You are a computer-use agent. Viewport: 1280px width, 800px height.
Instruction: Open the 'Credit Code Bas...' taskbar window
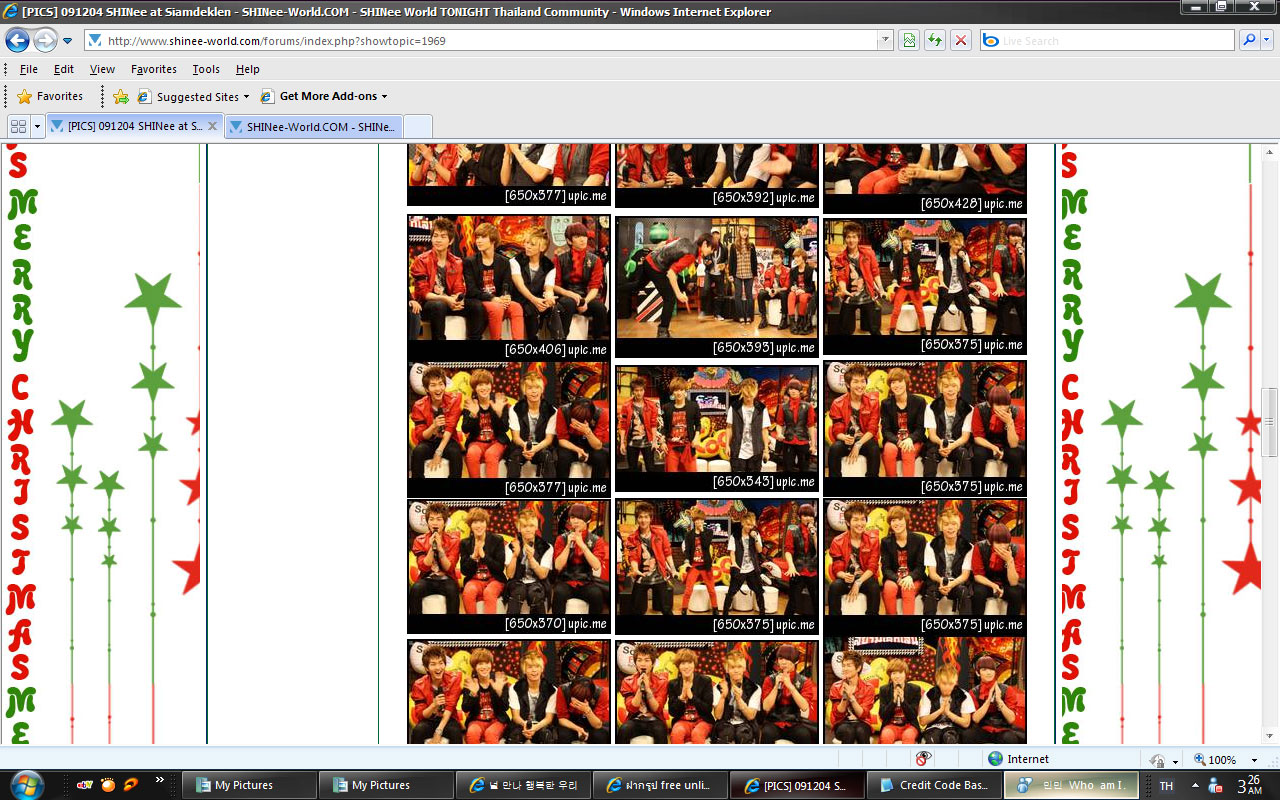click(934, 785)
